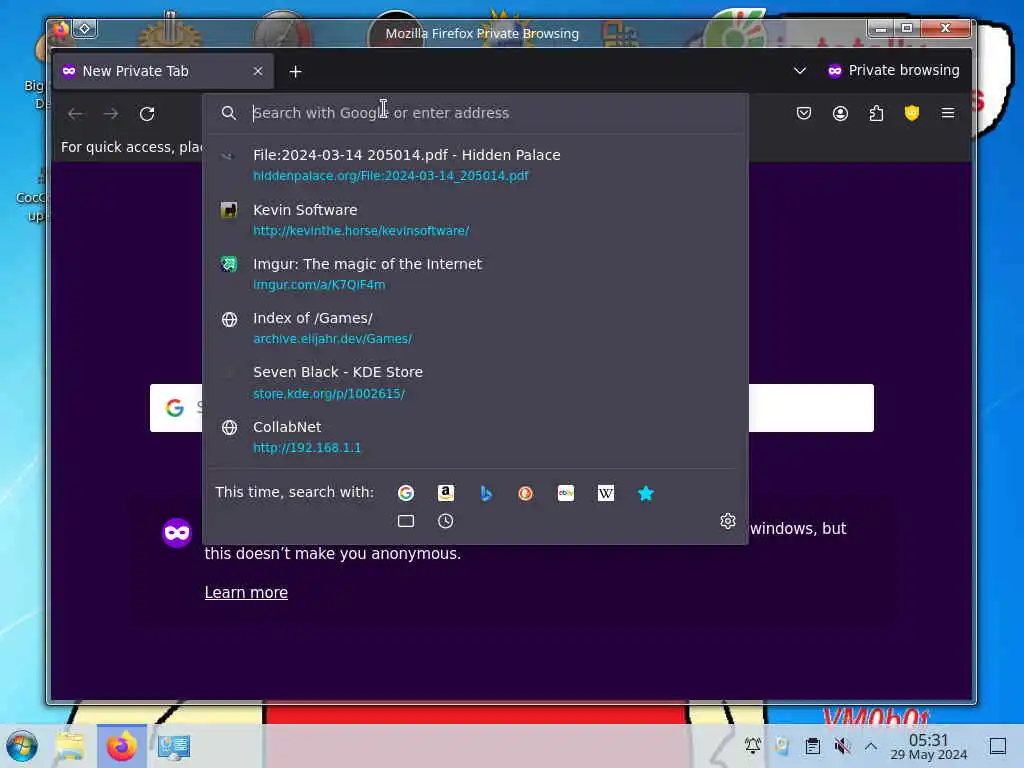The image size is (1024, 768).
Task: Expand hidden system tray icons arrow
Action: coord(871,746)
